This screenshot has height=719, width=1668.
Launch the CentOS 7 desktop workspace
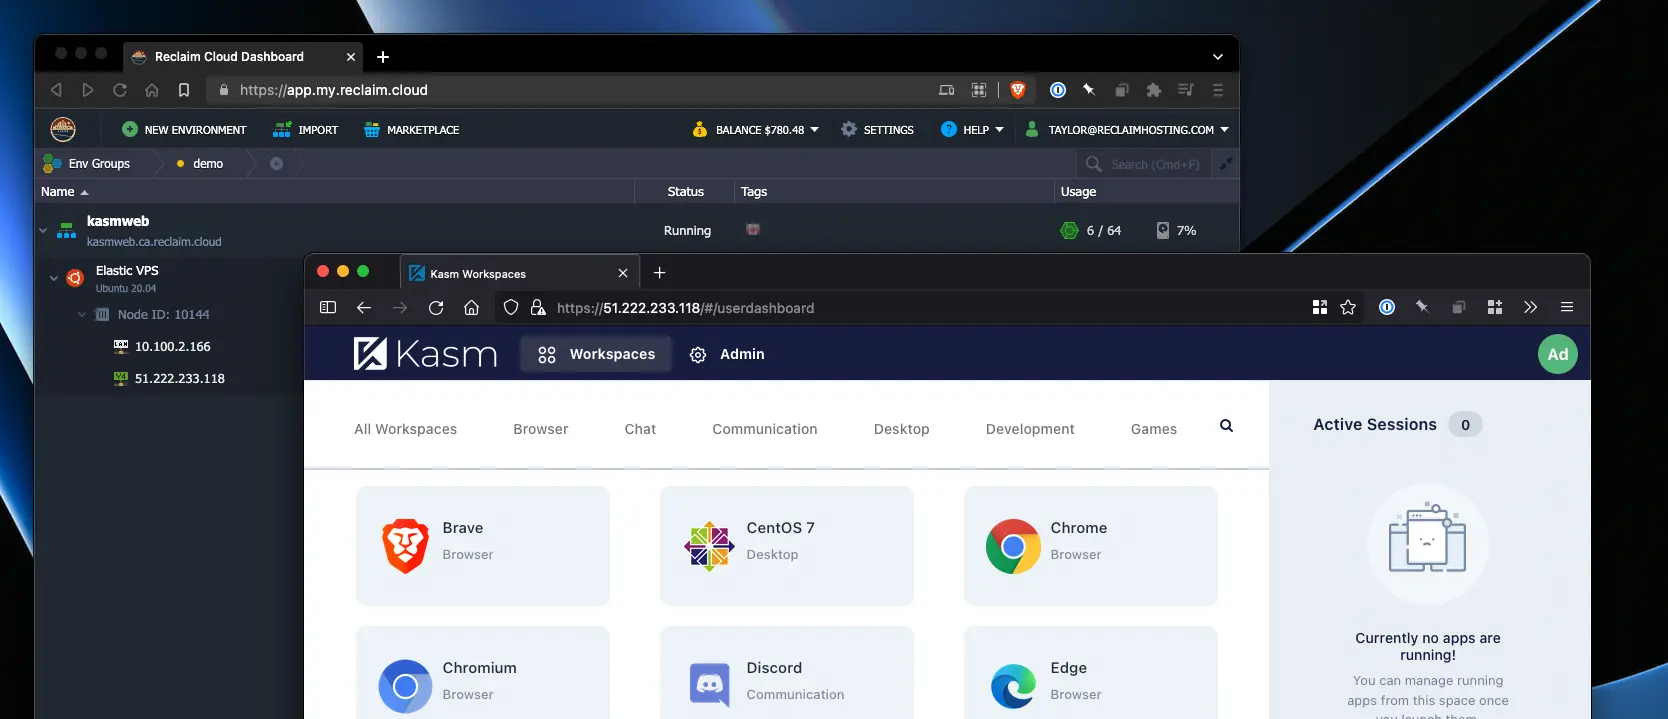(x=787, y=546)
